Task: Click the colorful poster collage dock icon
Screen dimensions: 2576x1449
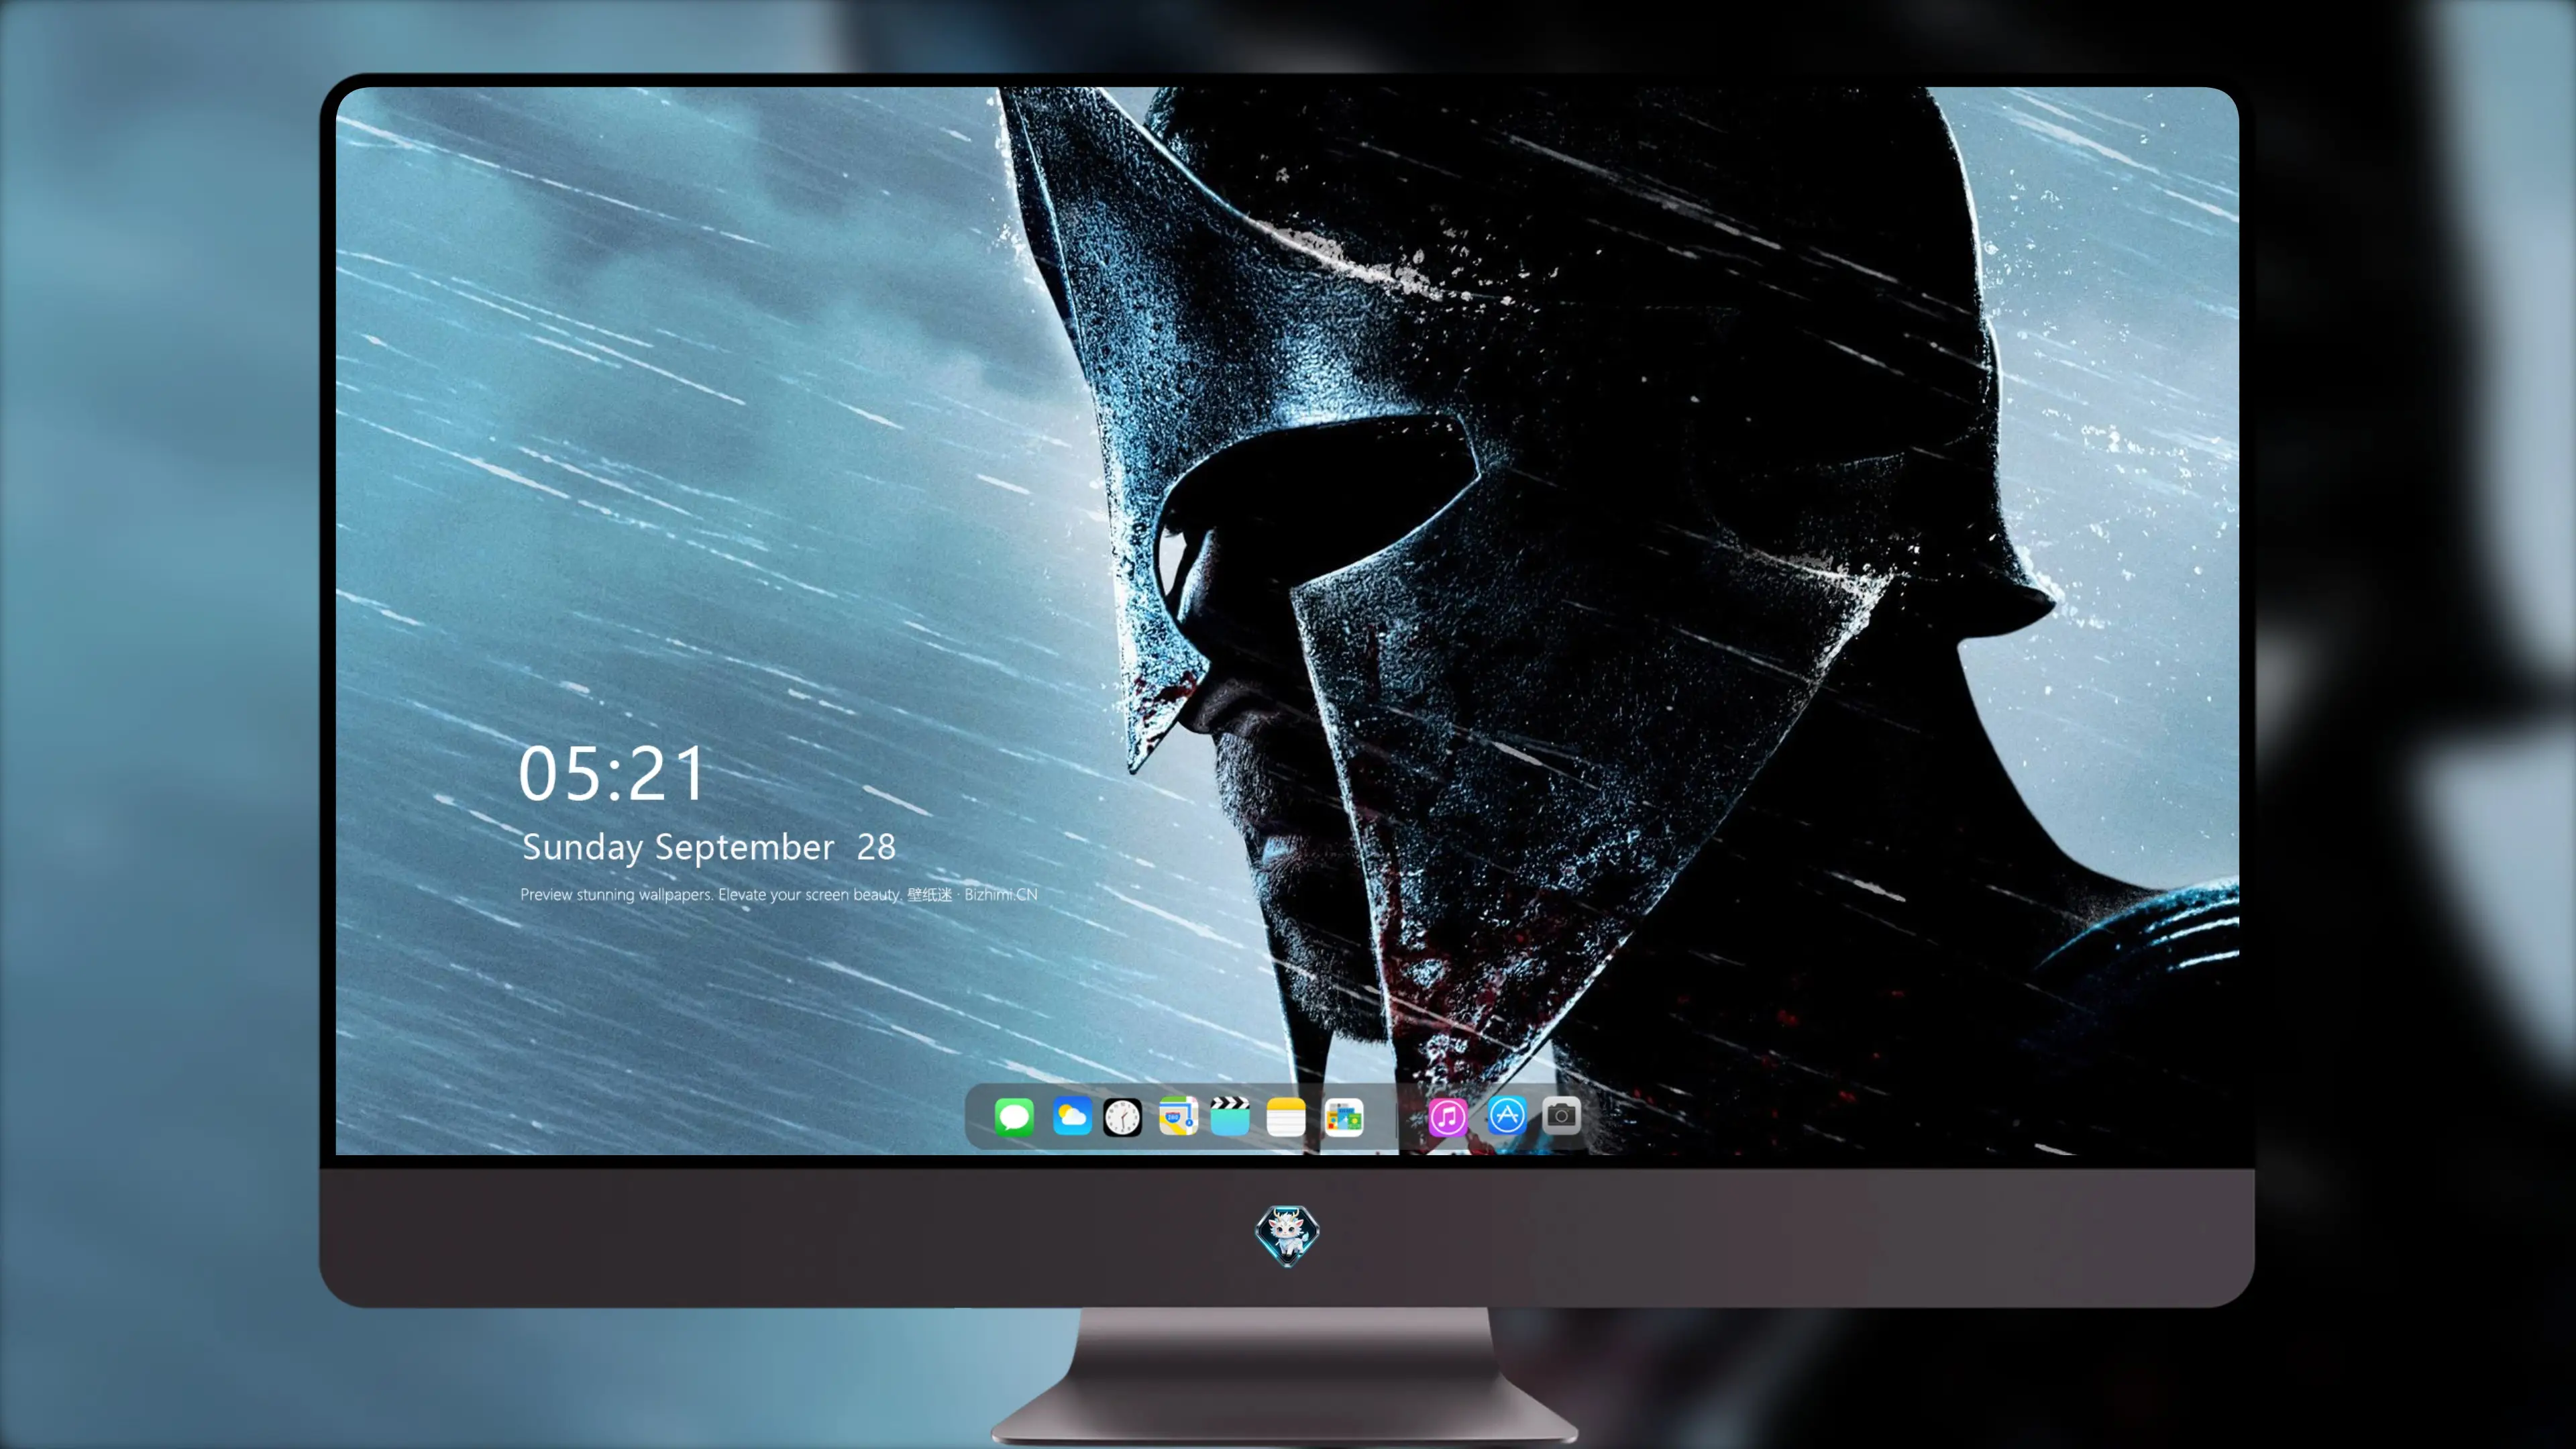Action: click(1344, 1117)
